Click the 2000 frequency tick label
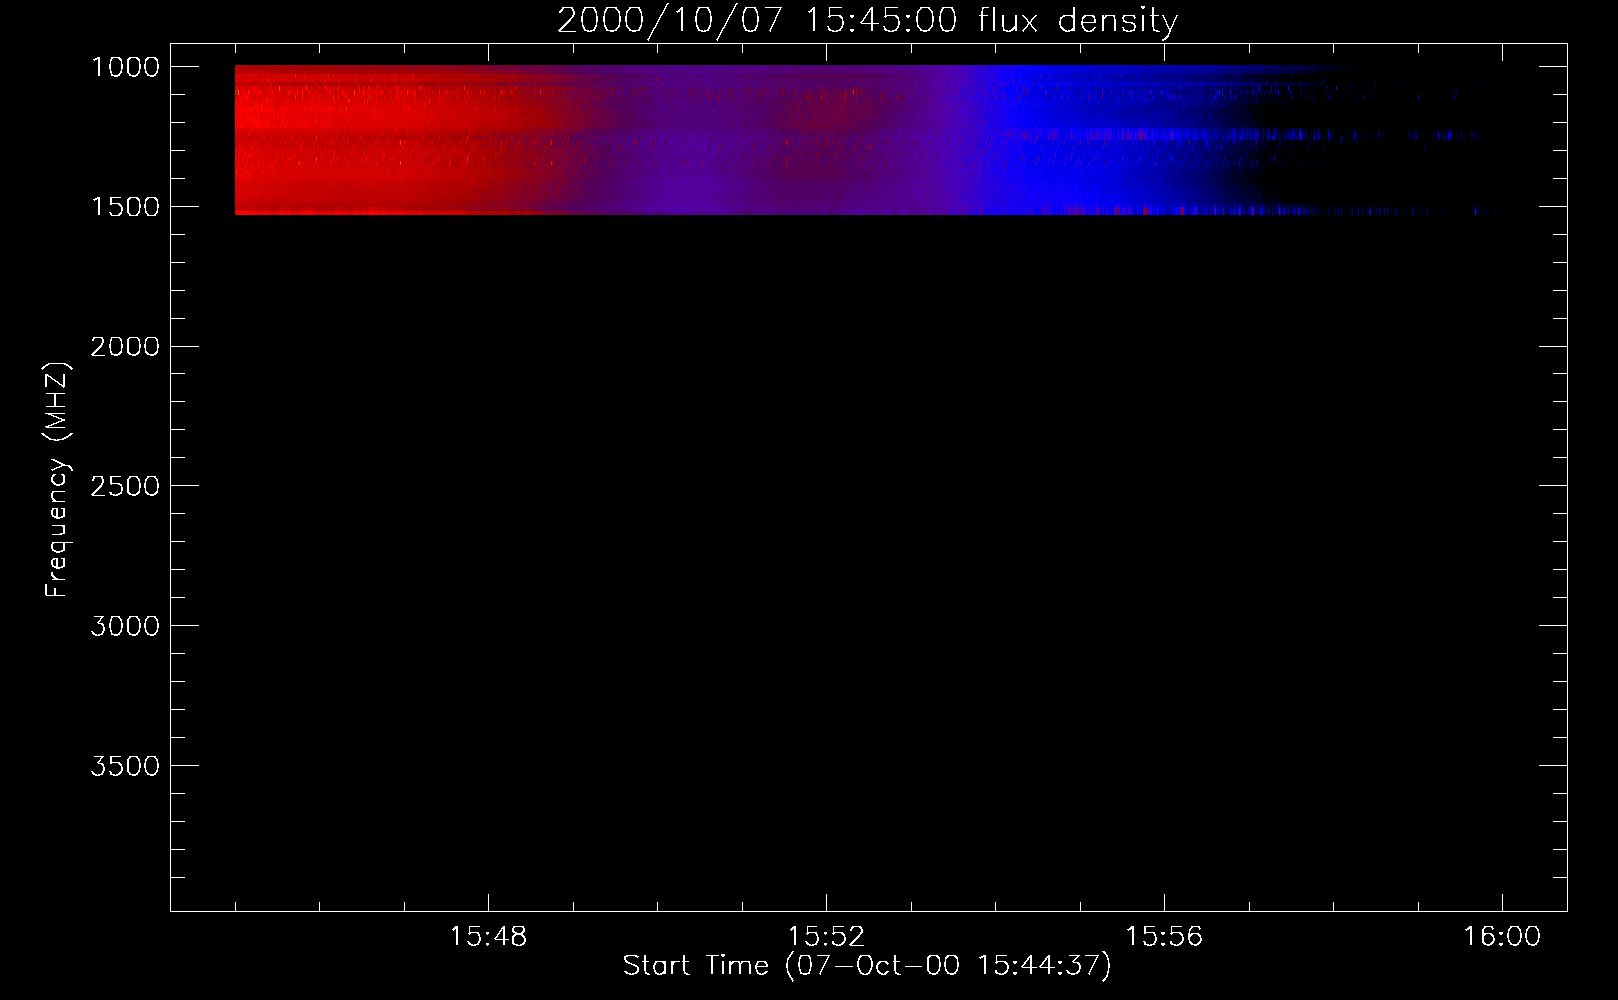Image resolution: width=1618 pixels, height=1000 pixels. click(x=126, y=347)
